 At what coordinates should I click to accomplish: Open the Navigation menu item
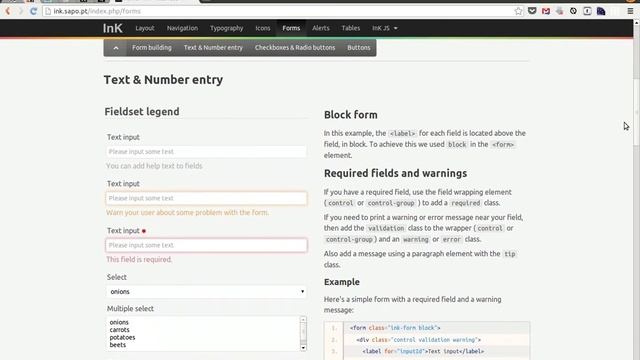pos(182,28)
